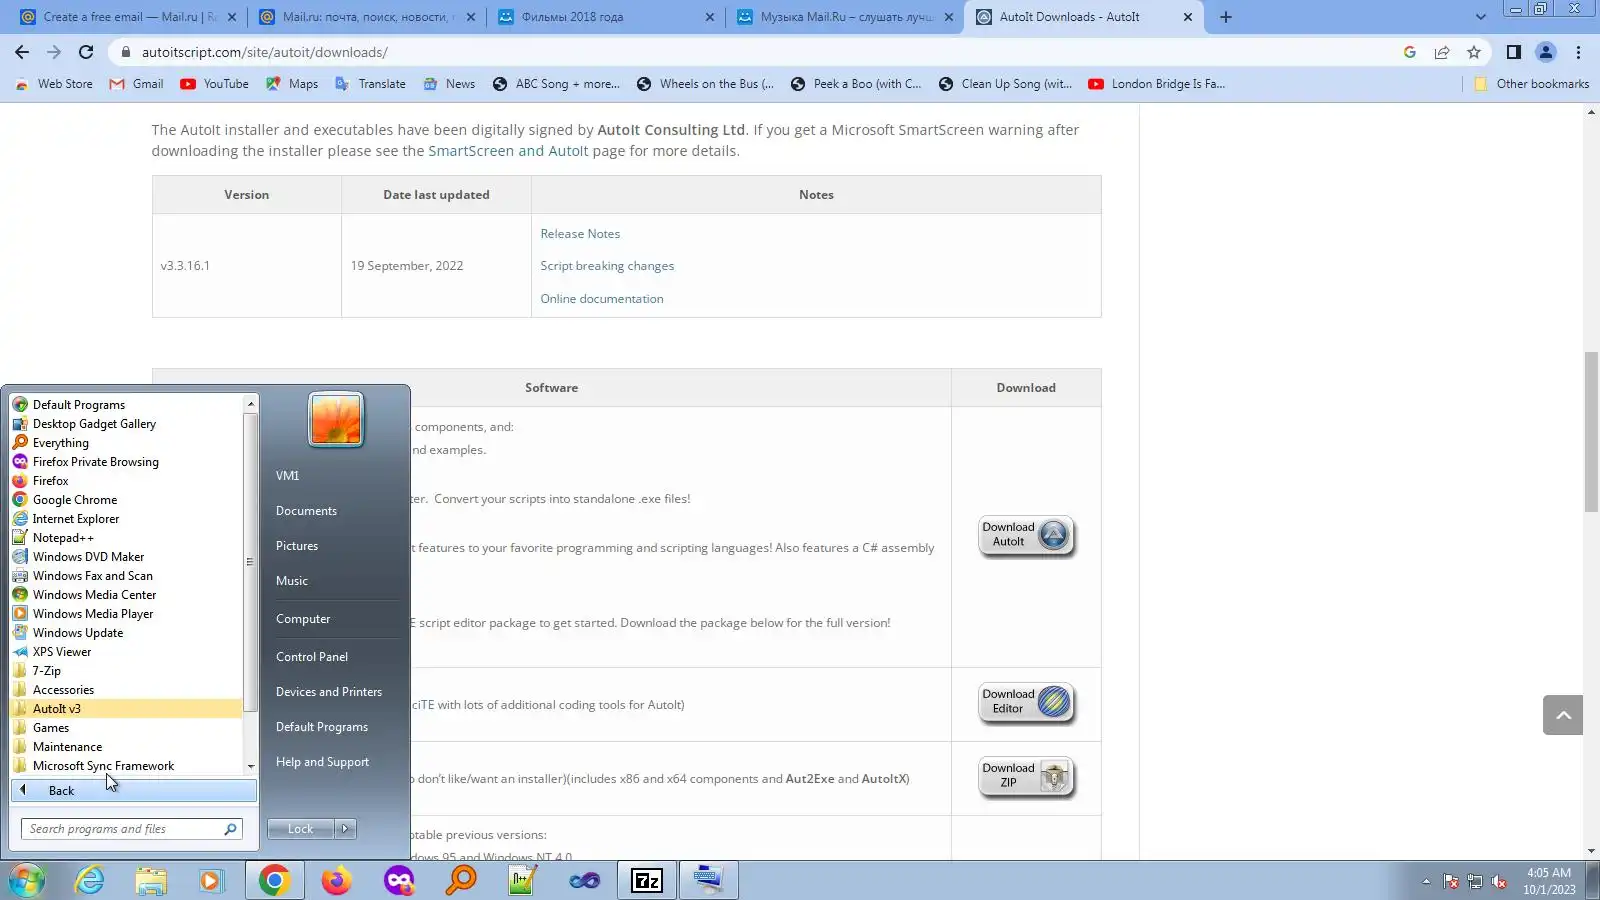Image resolution: width=1600 pixels, height=900 pixels.
Task: Open the Translate bookmark
Action: click(x=371, y=84)
